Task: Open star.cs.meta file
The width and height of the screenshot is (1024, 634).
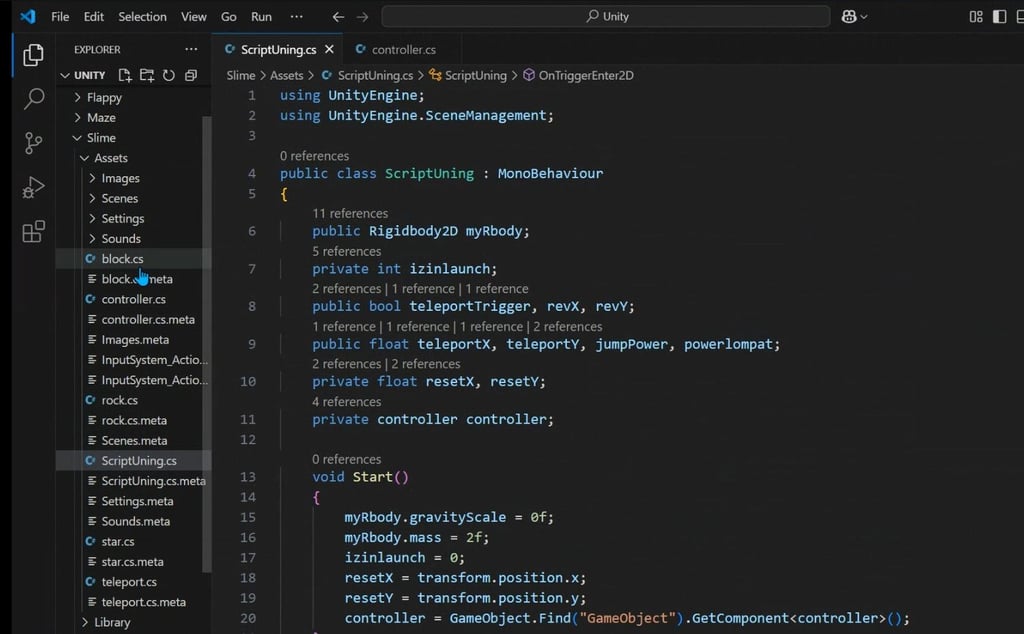Action: point(133,562)
